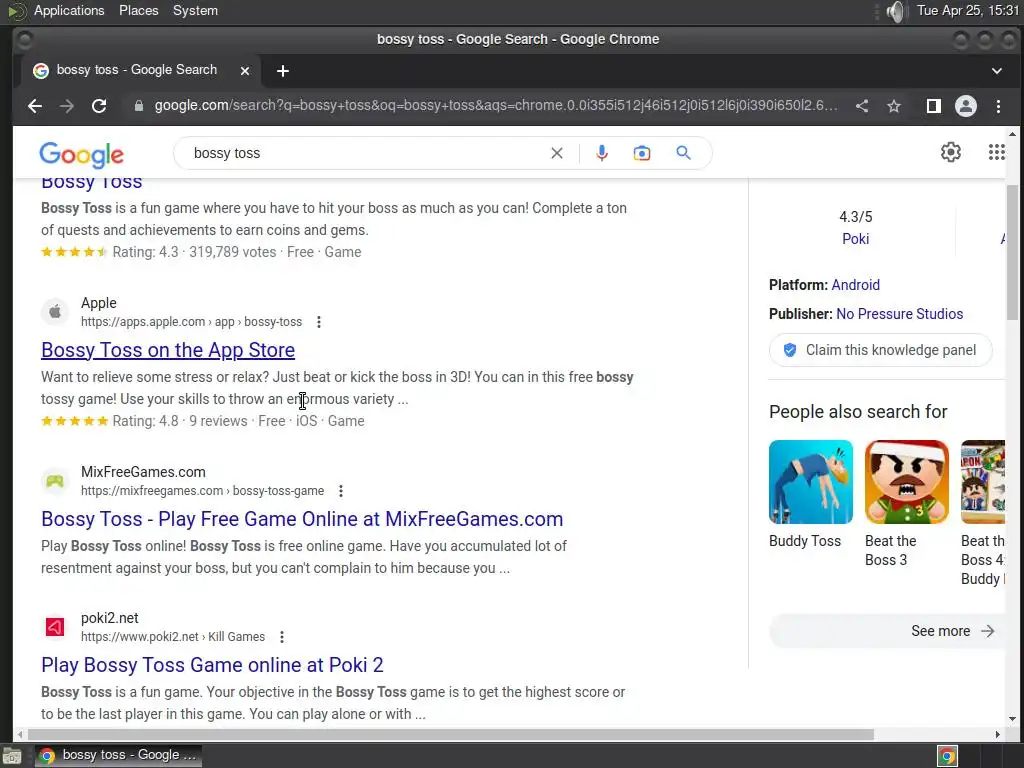Open No Pressure Studios publisher link
The width and height of the screenshot is (1024, 768).
click(x=899, y=314)
